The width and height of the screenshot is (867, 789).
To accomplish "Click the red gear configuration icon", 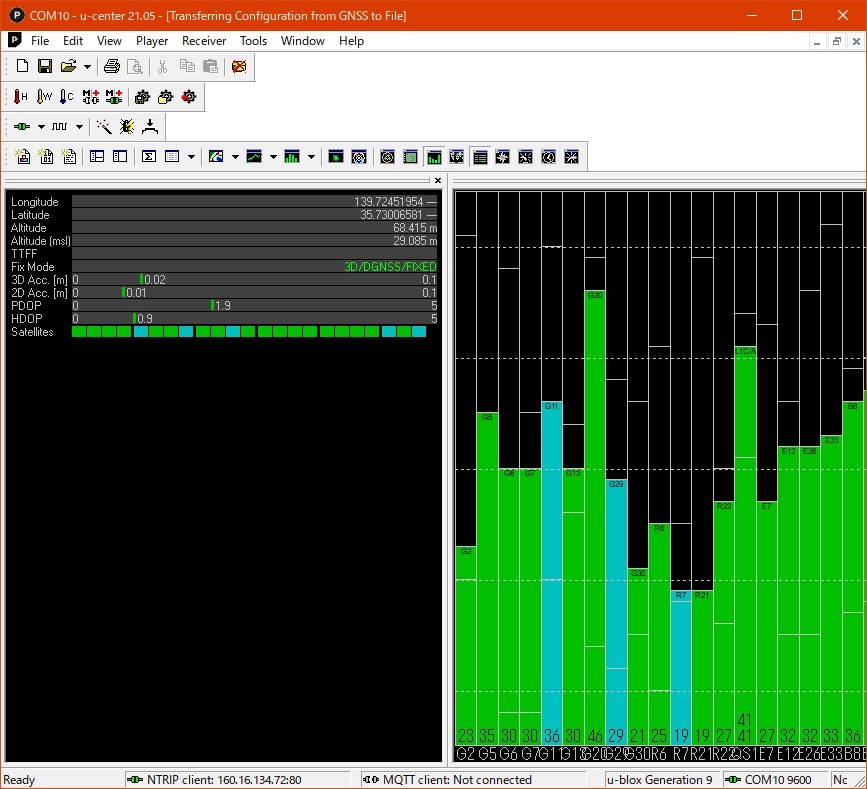I will click(x=189, y=97).
